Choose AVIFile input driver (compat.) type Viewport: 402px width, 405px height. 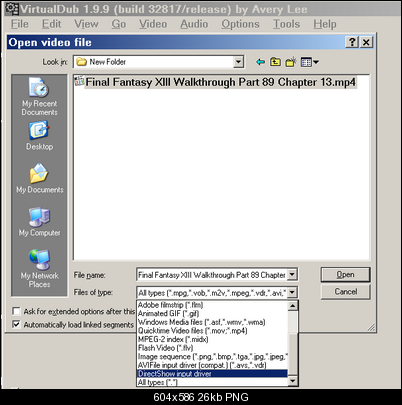[x=212, y=366]
